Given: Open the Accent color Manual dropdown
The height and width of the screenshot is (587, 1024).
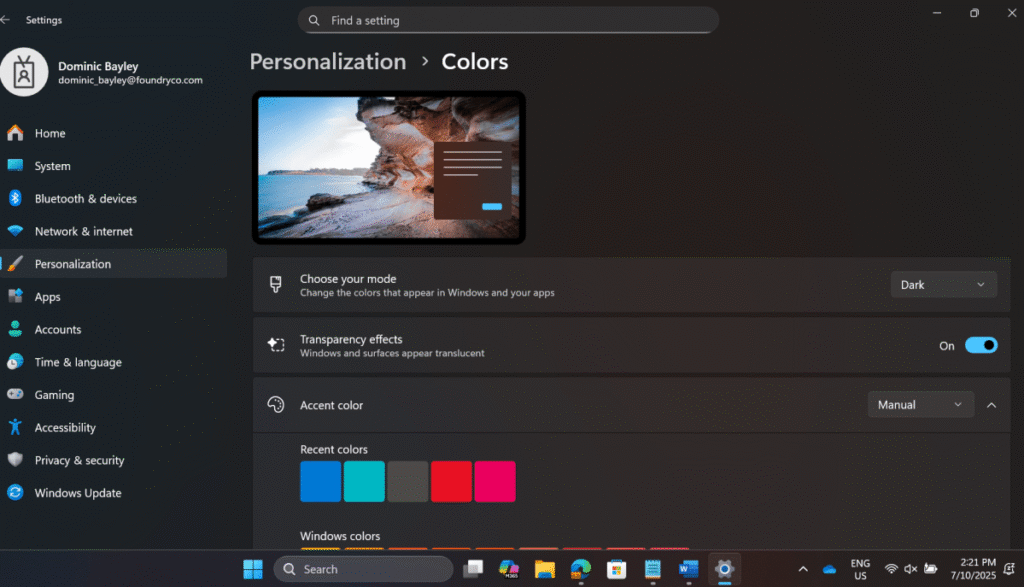Looking at the screenshot, I should pyautogui.click(x=919, y=404).
